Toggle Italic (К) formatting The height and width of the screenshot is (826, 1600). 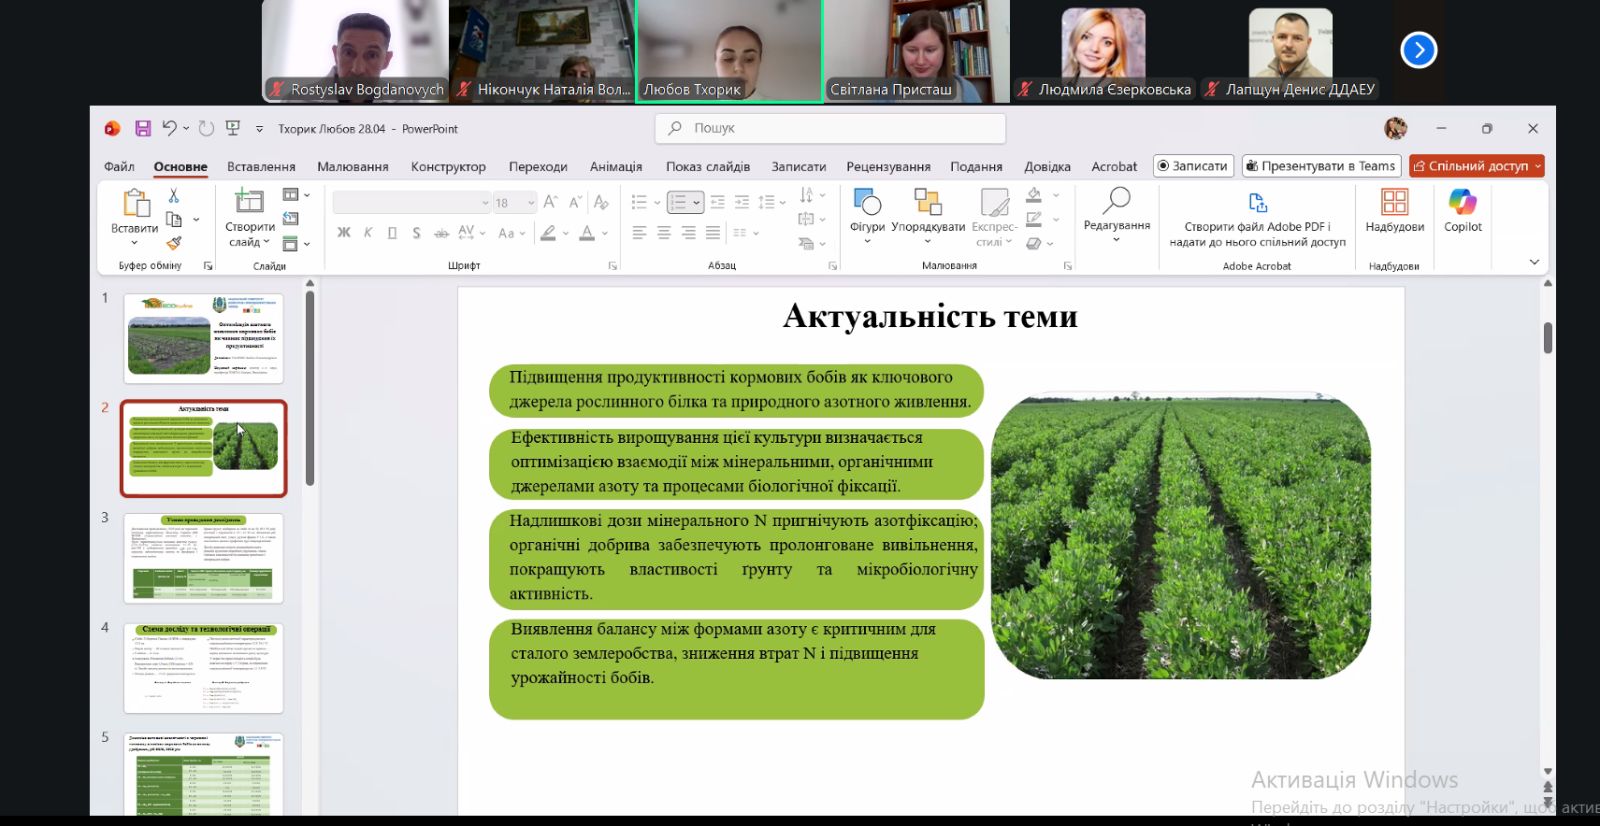(368, 232)
